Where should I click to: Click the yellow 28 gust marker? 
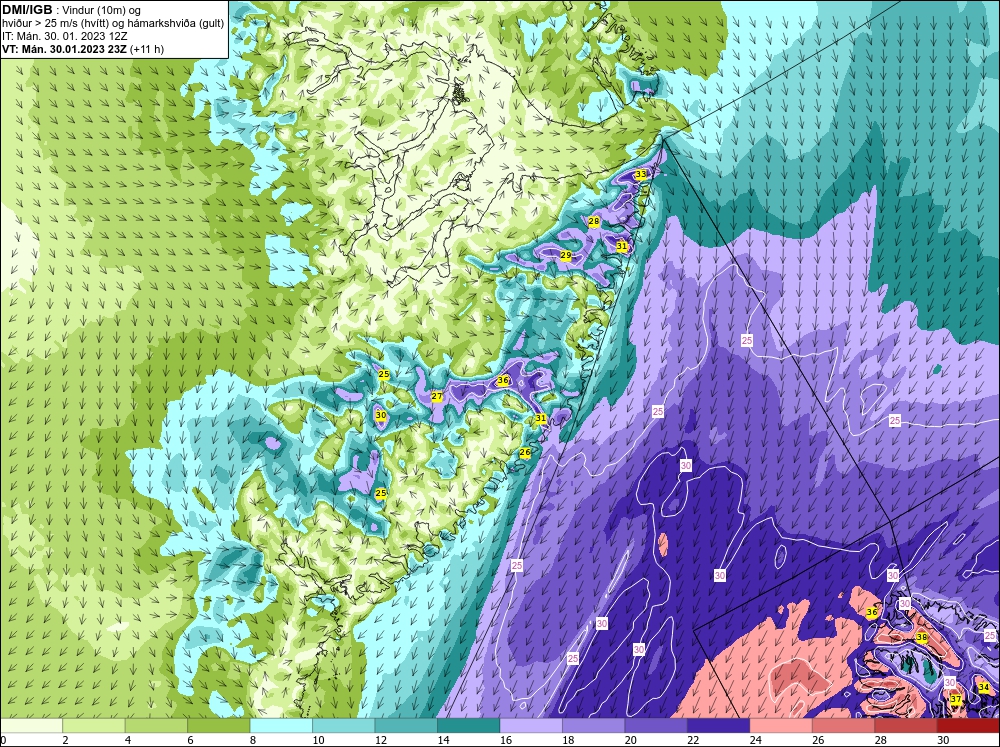(594, 221)
